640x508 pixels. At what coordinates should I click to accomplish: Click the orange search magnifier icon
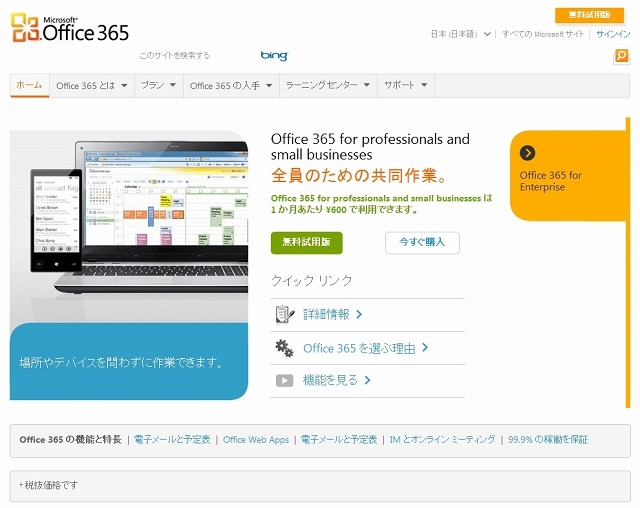[x=622, y=56]
